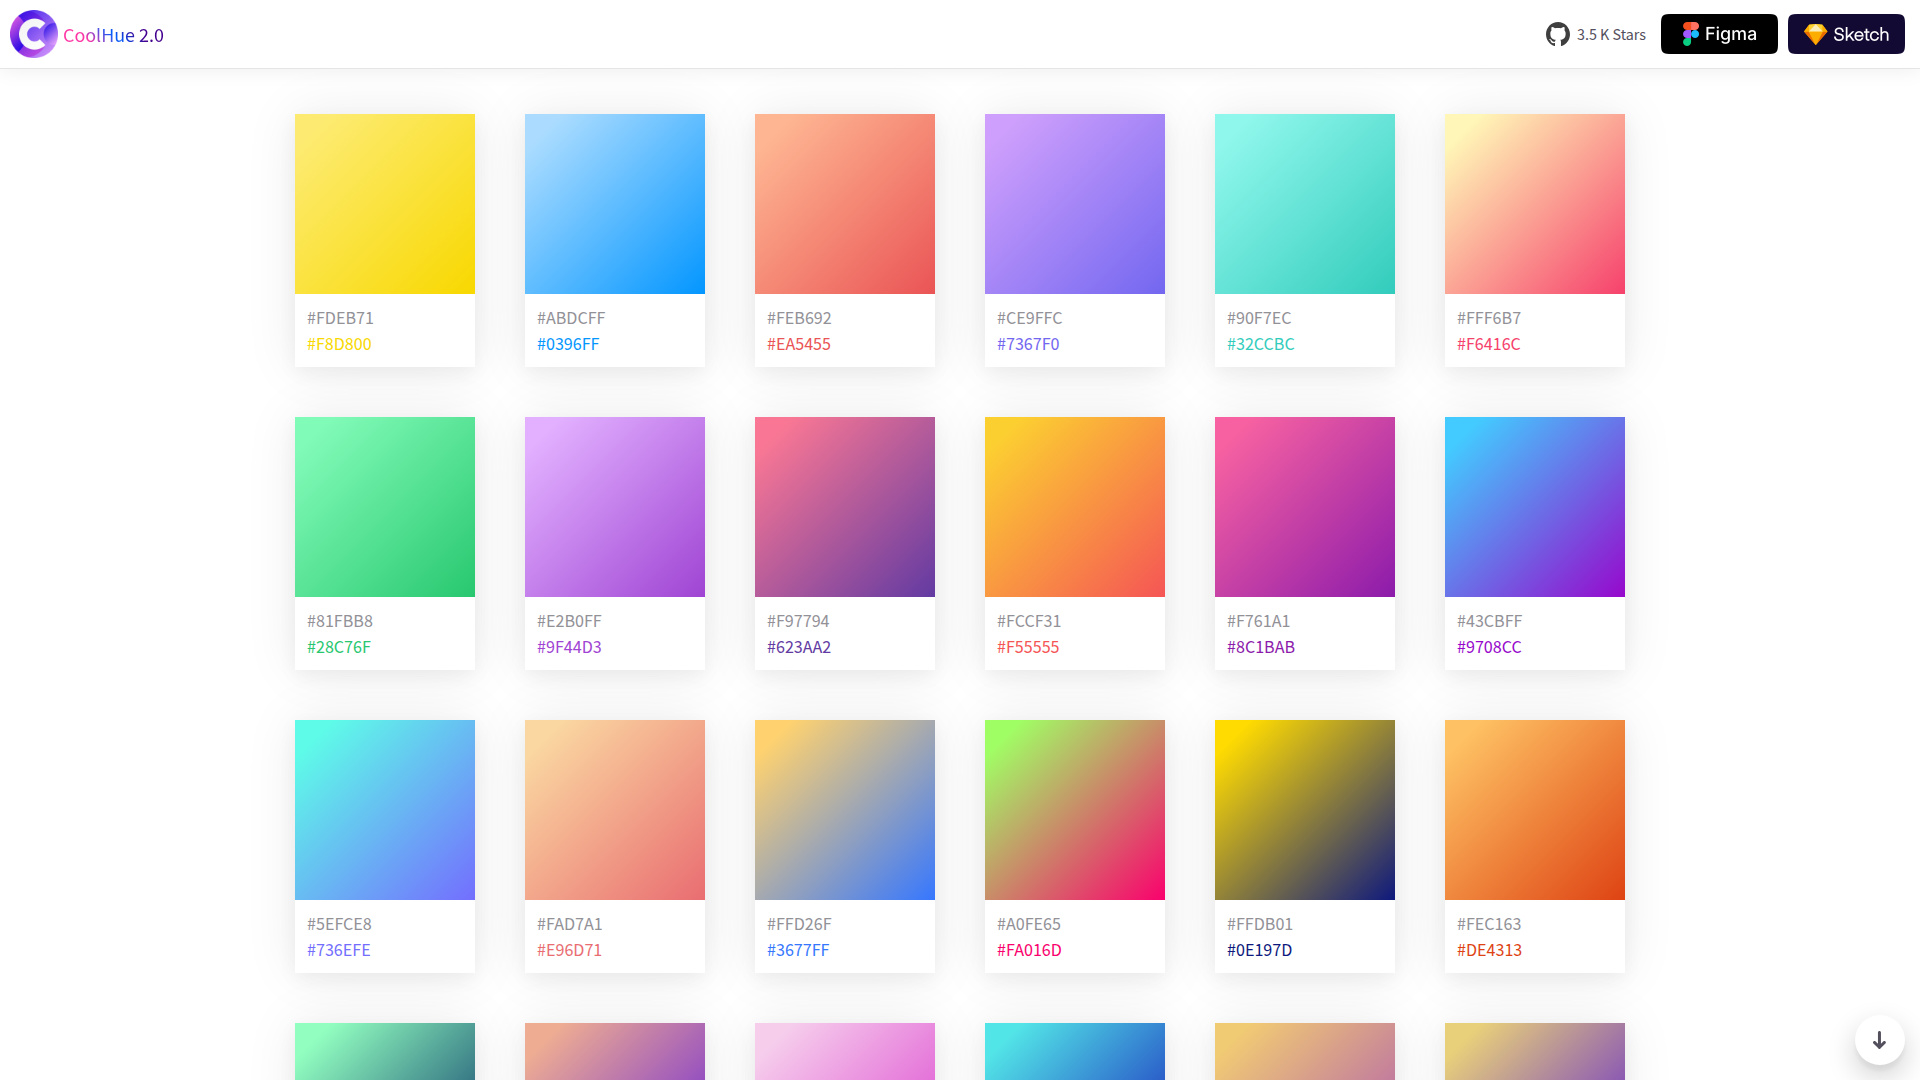
Task: Select the #FFF6B7 to pink gradient swatch
Action: (1535, 204)
